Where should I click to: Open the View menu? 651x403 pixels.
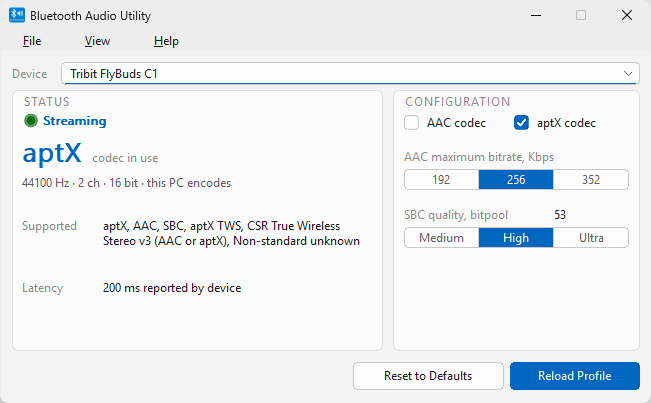97,41
